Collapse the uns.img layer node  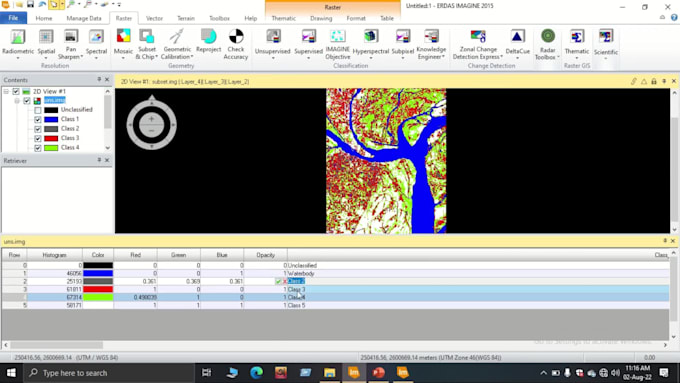click(x=17, y=101)
